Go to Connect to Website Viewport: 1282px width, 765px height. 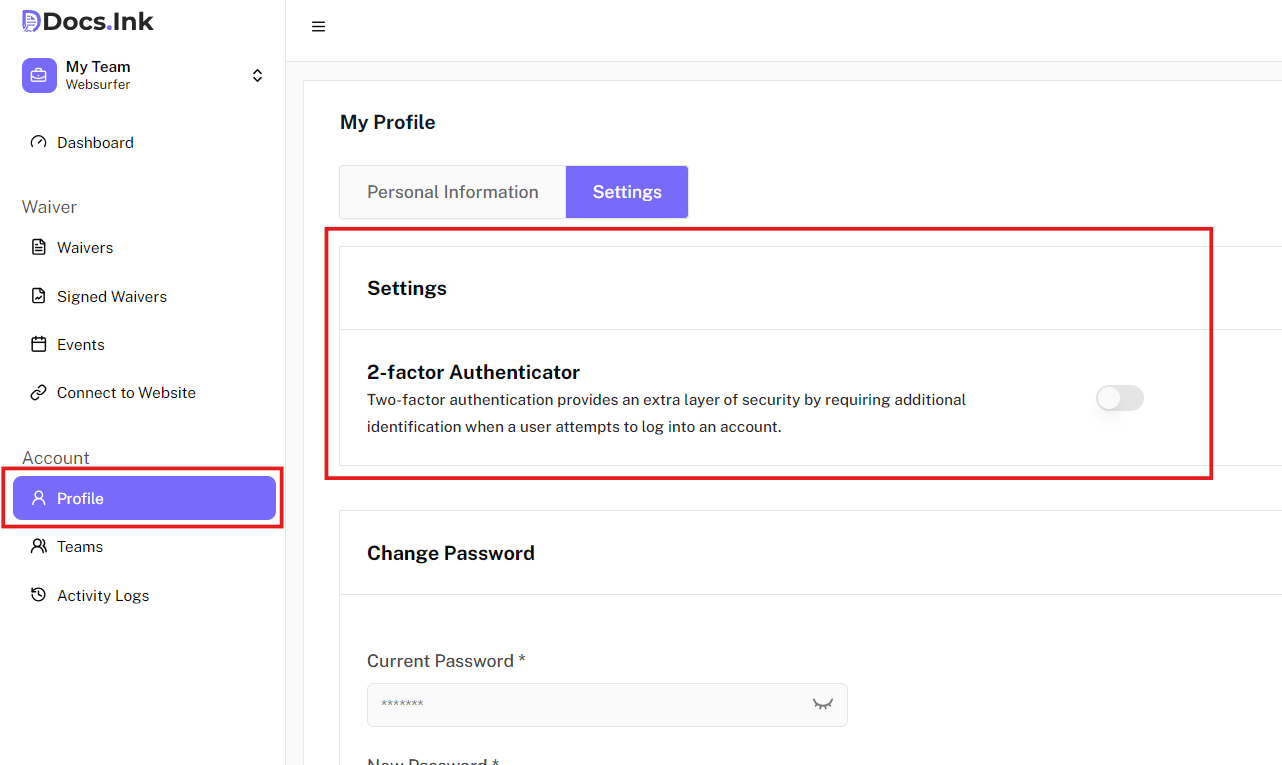pos(126,392)
